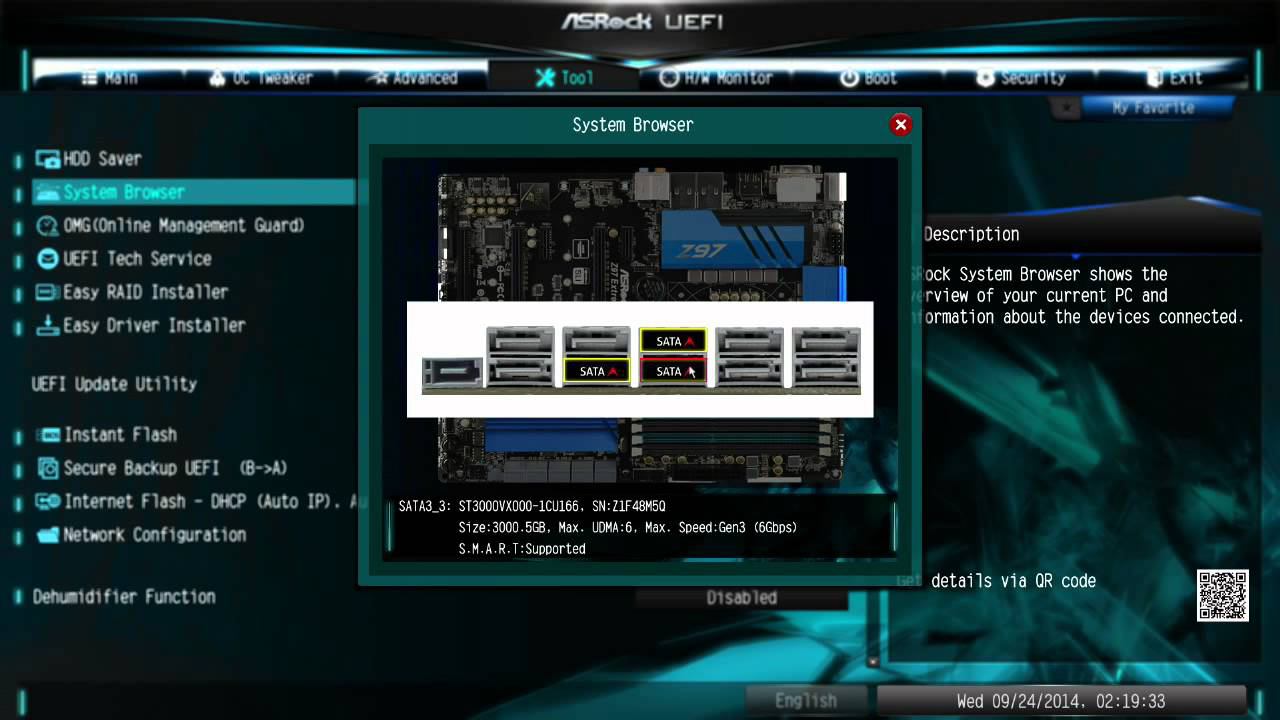Select the red-highlighted SATA port

pyautogui.click(x=673, y=371)
